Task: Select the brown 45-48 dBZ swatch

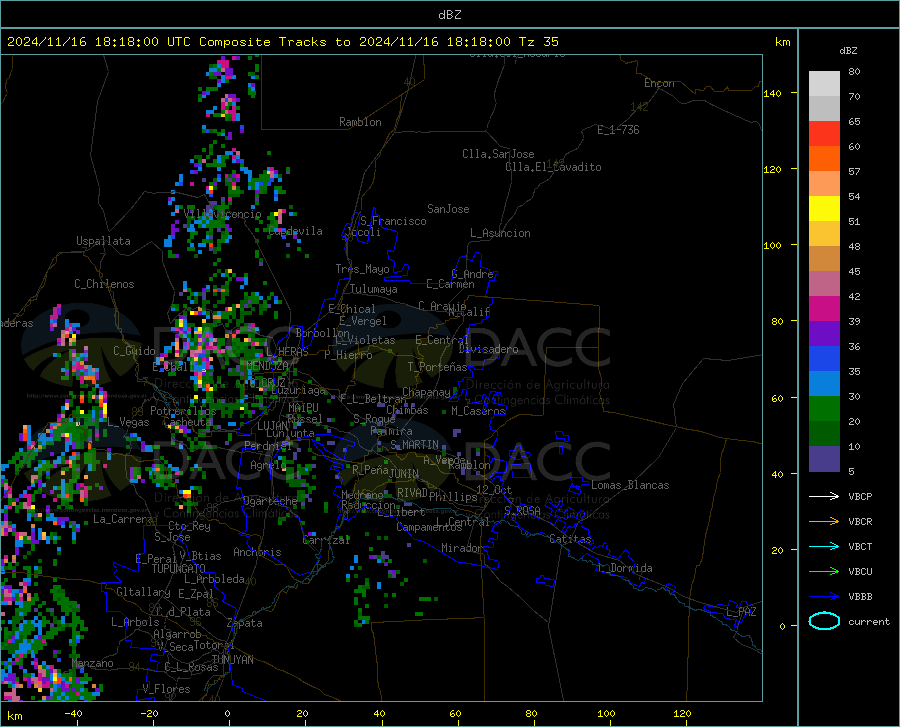Action: [824, 259]
